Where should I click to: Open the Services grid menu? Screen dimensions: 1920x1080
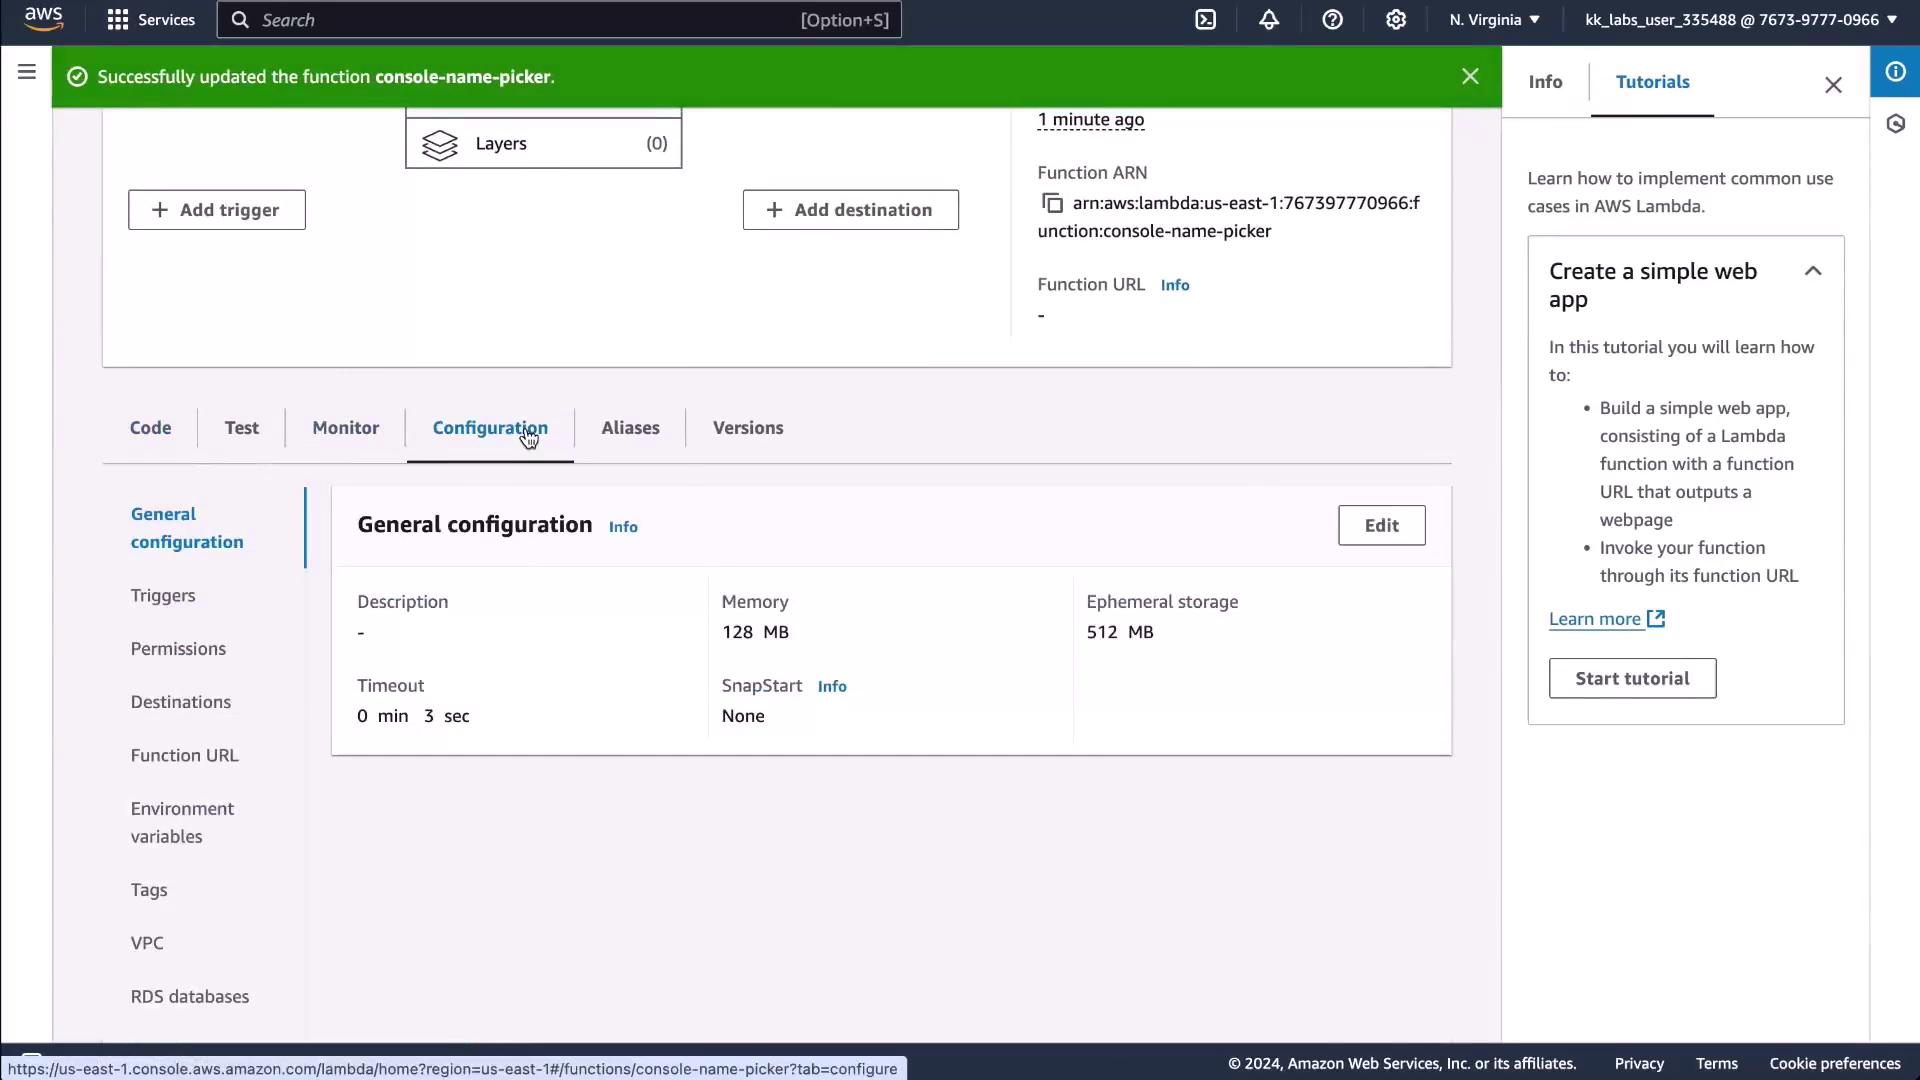click(x=151, y=20)
